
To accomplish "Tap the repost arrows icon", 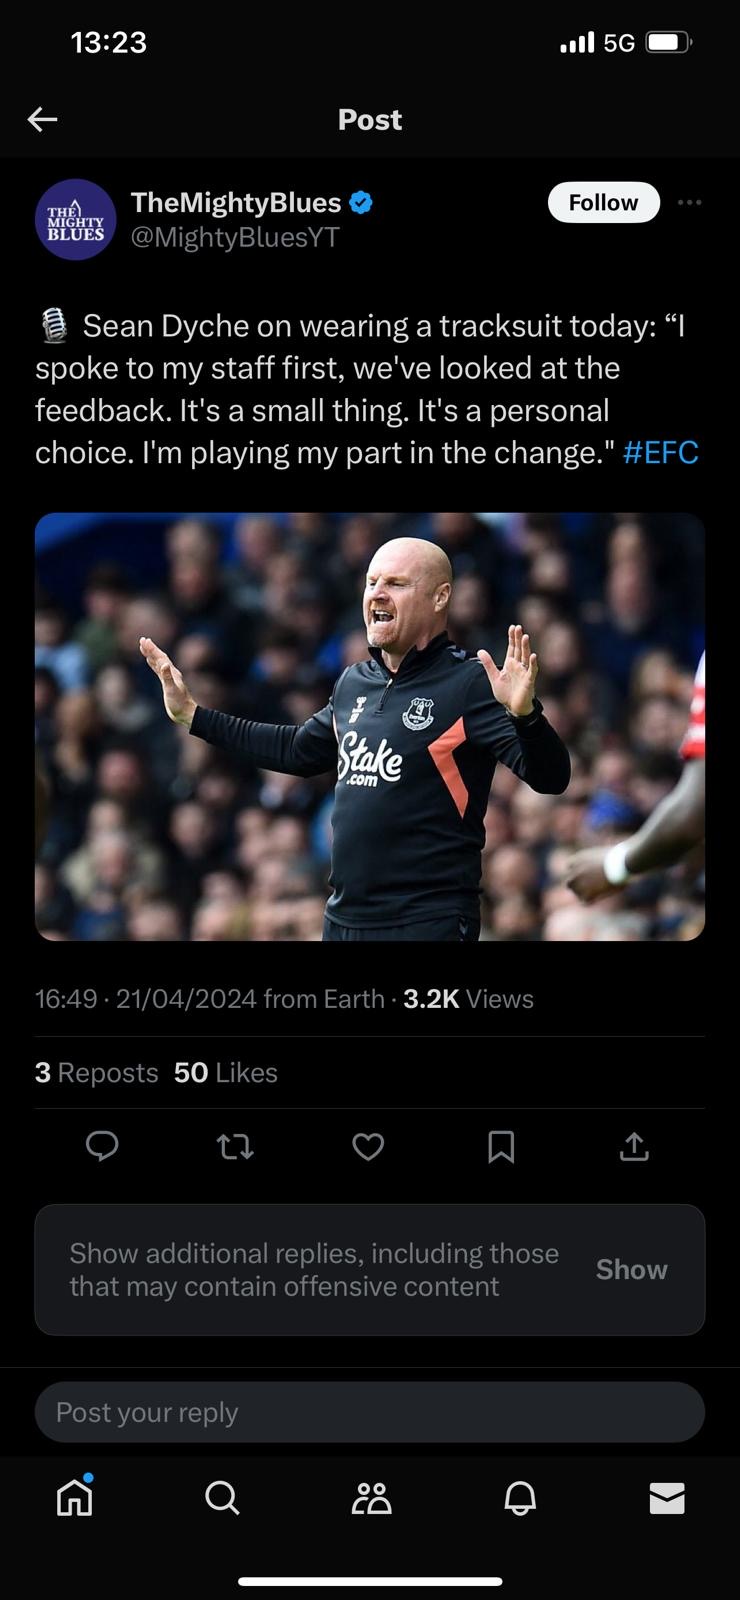I will pos(235,1146).
